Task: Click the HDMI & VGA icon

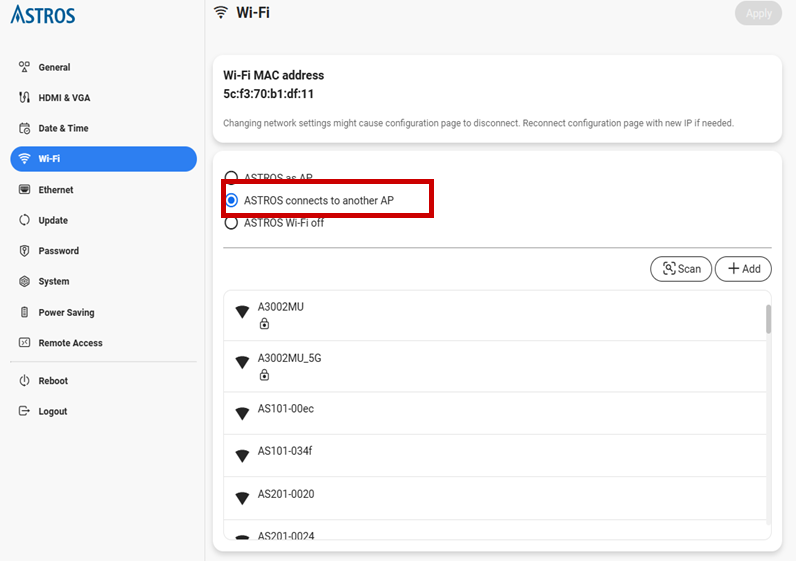Action: (25, 98)
